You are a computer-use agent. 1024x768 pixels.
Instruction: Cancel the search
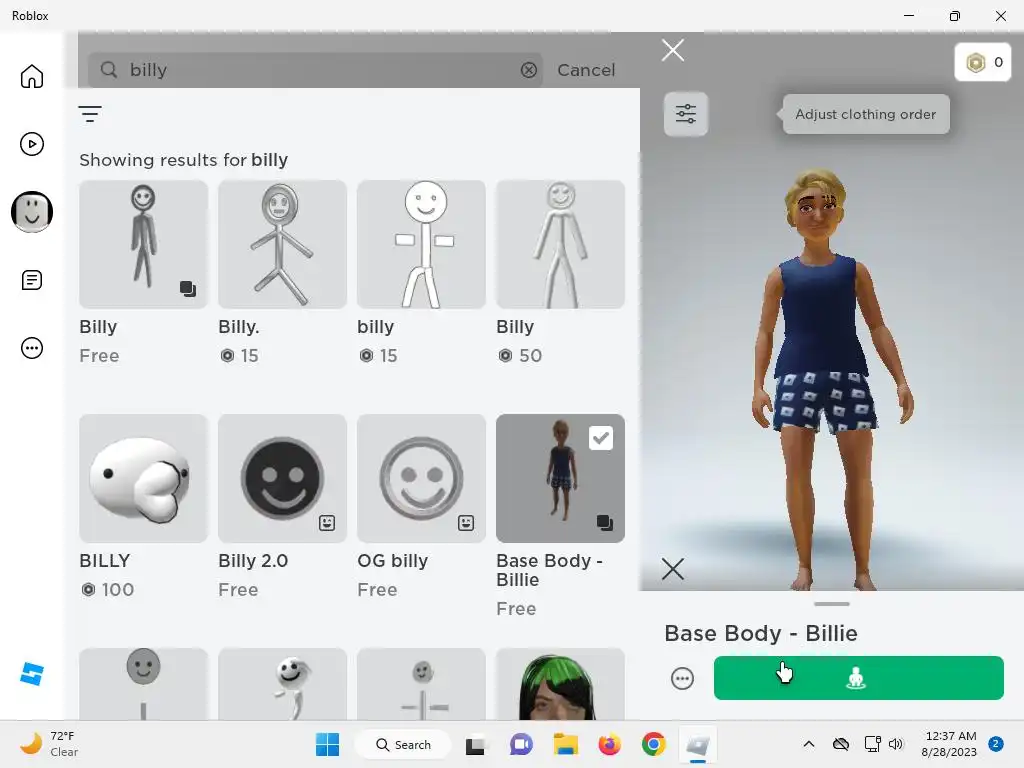586,70
